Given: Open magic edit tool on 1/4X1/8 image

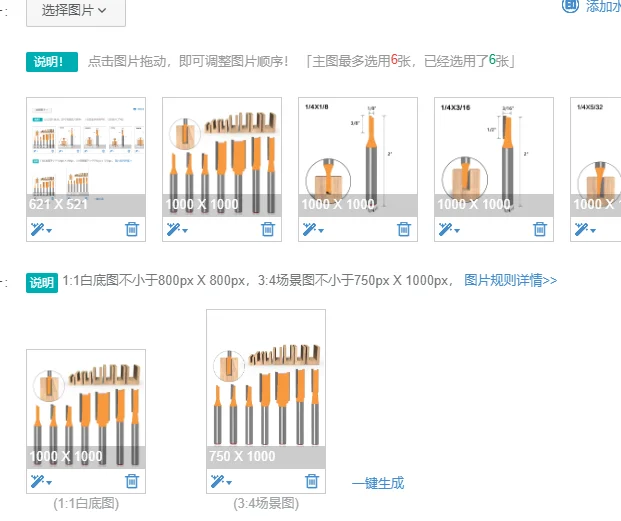Looking at the screenshot, I should tap(309, 229).
